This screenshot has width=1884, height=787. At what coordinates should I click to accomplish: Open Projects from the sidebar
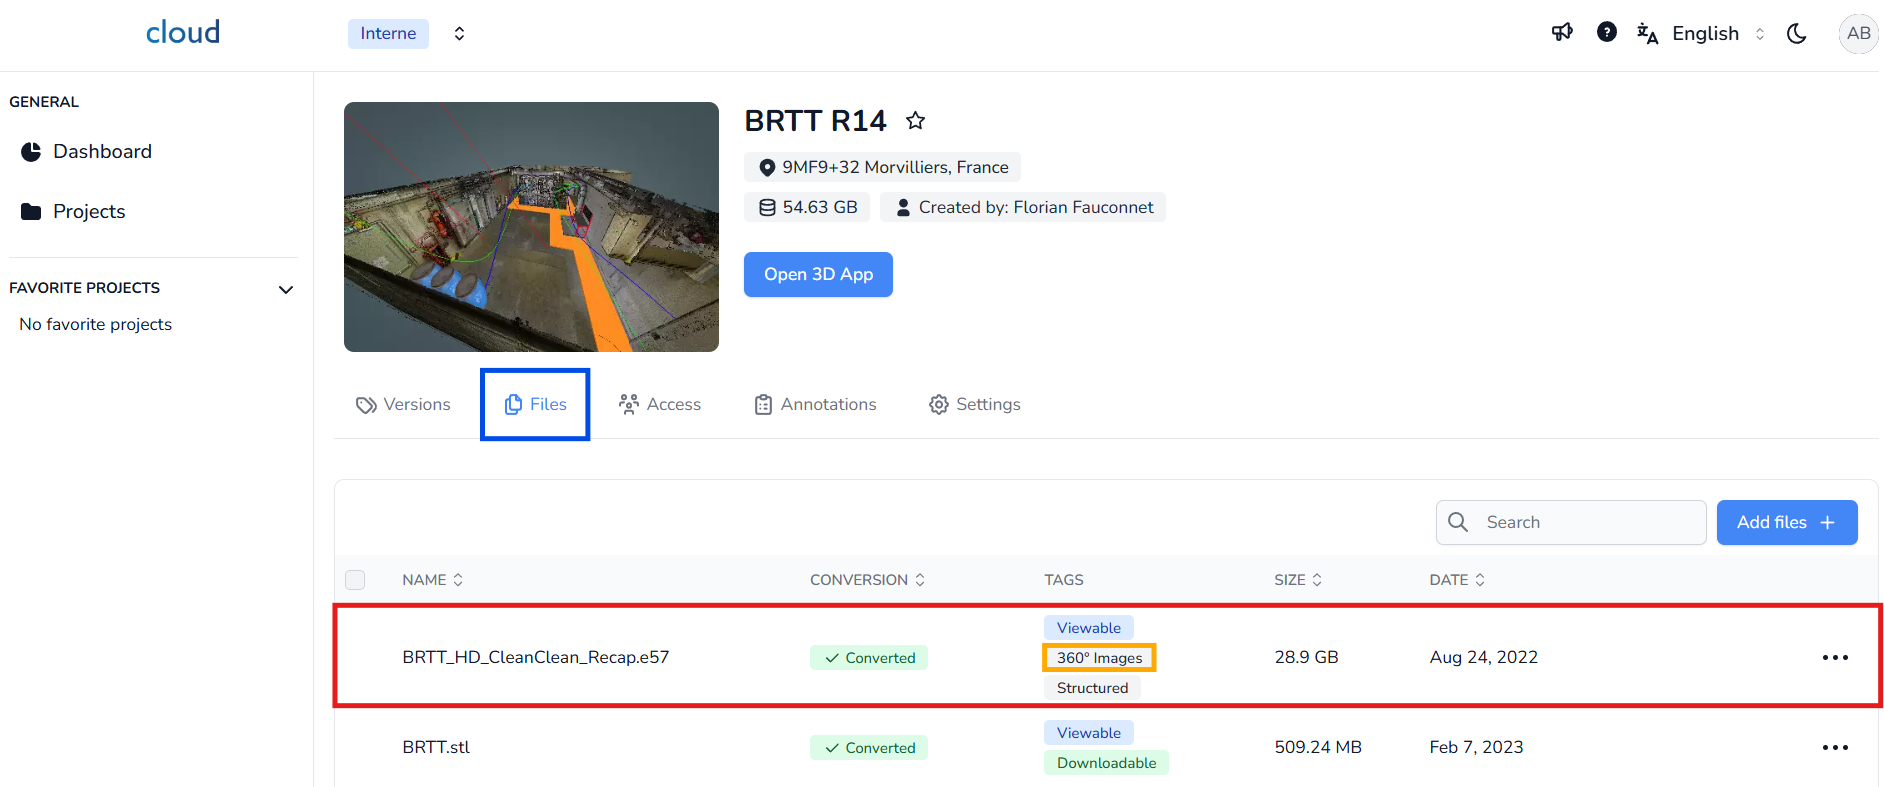[89, 211]
